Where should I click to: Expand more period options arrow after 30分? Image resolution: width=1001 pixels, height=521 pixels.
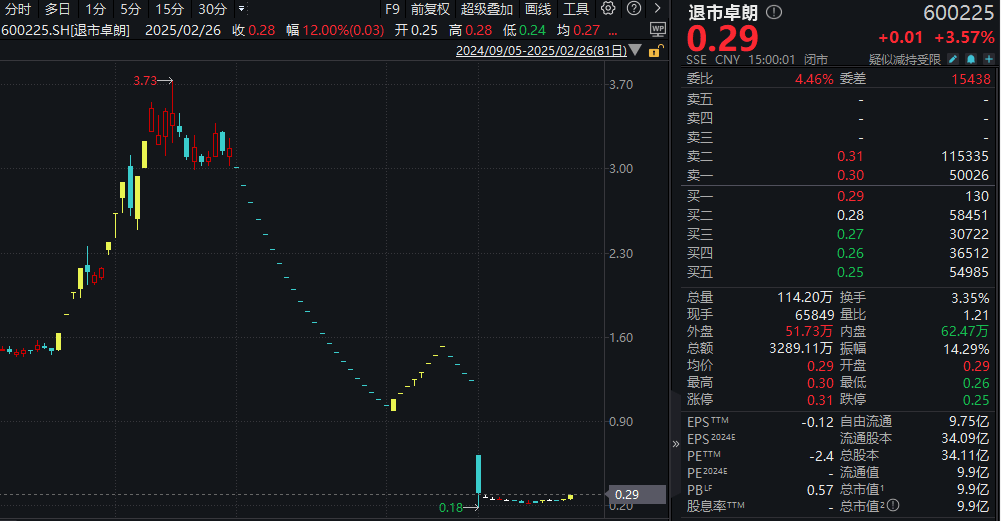click(241, 9)
